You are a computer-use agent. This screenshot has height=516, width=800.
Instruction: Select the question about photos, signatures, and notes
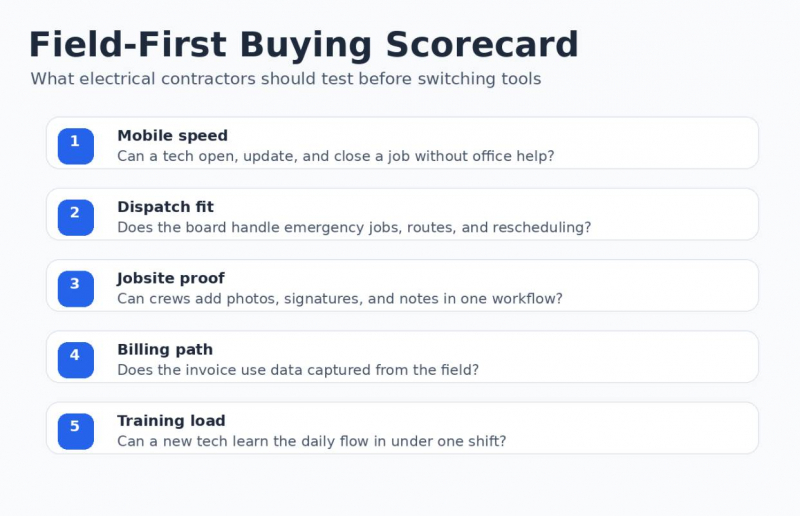[x=340, y=299]
